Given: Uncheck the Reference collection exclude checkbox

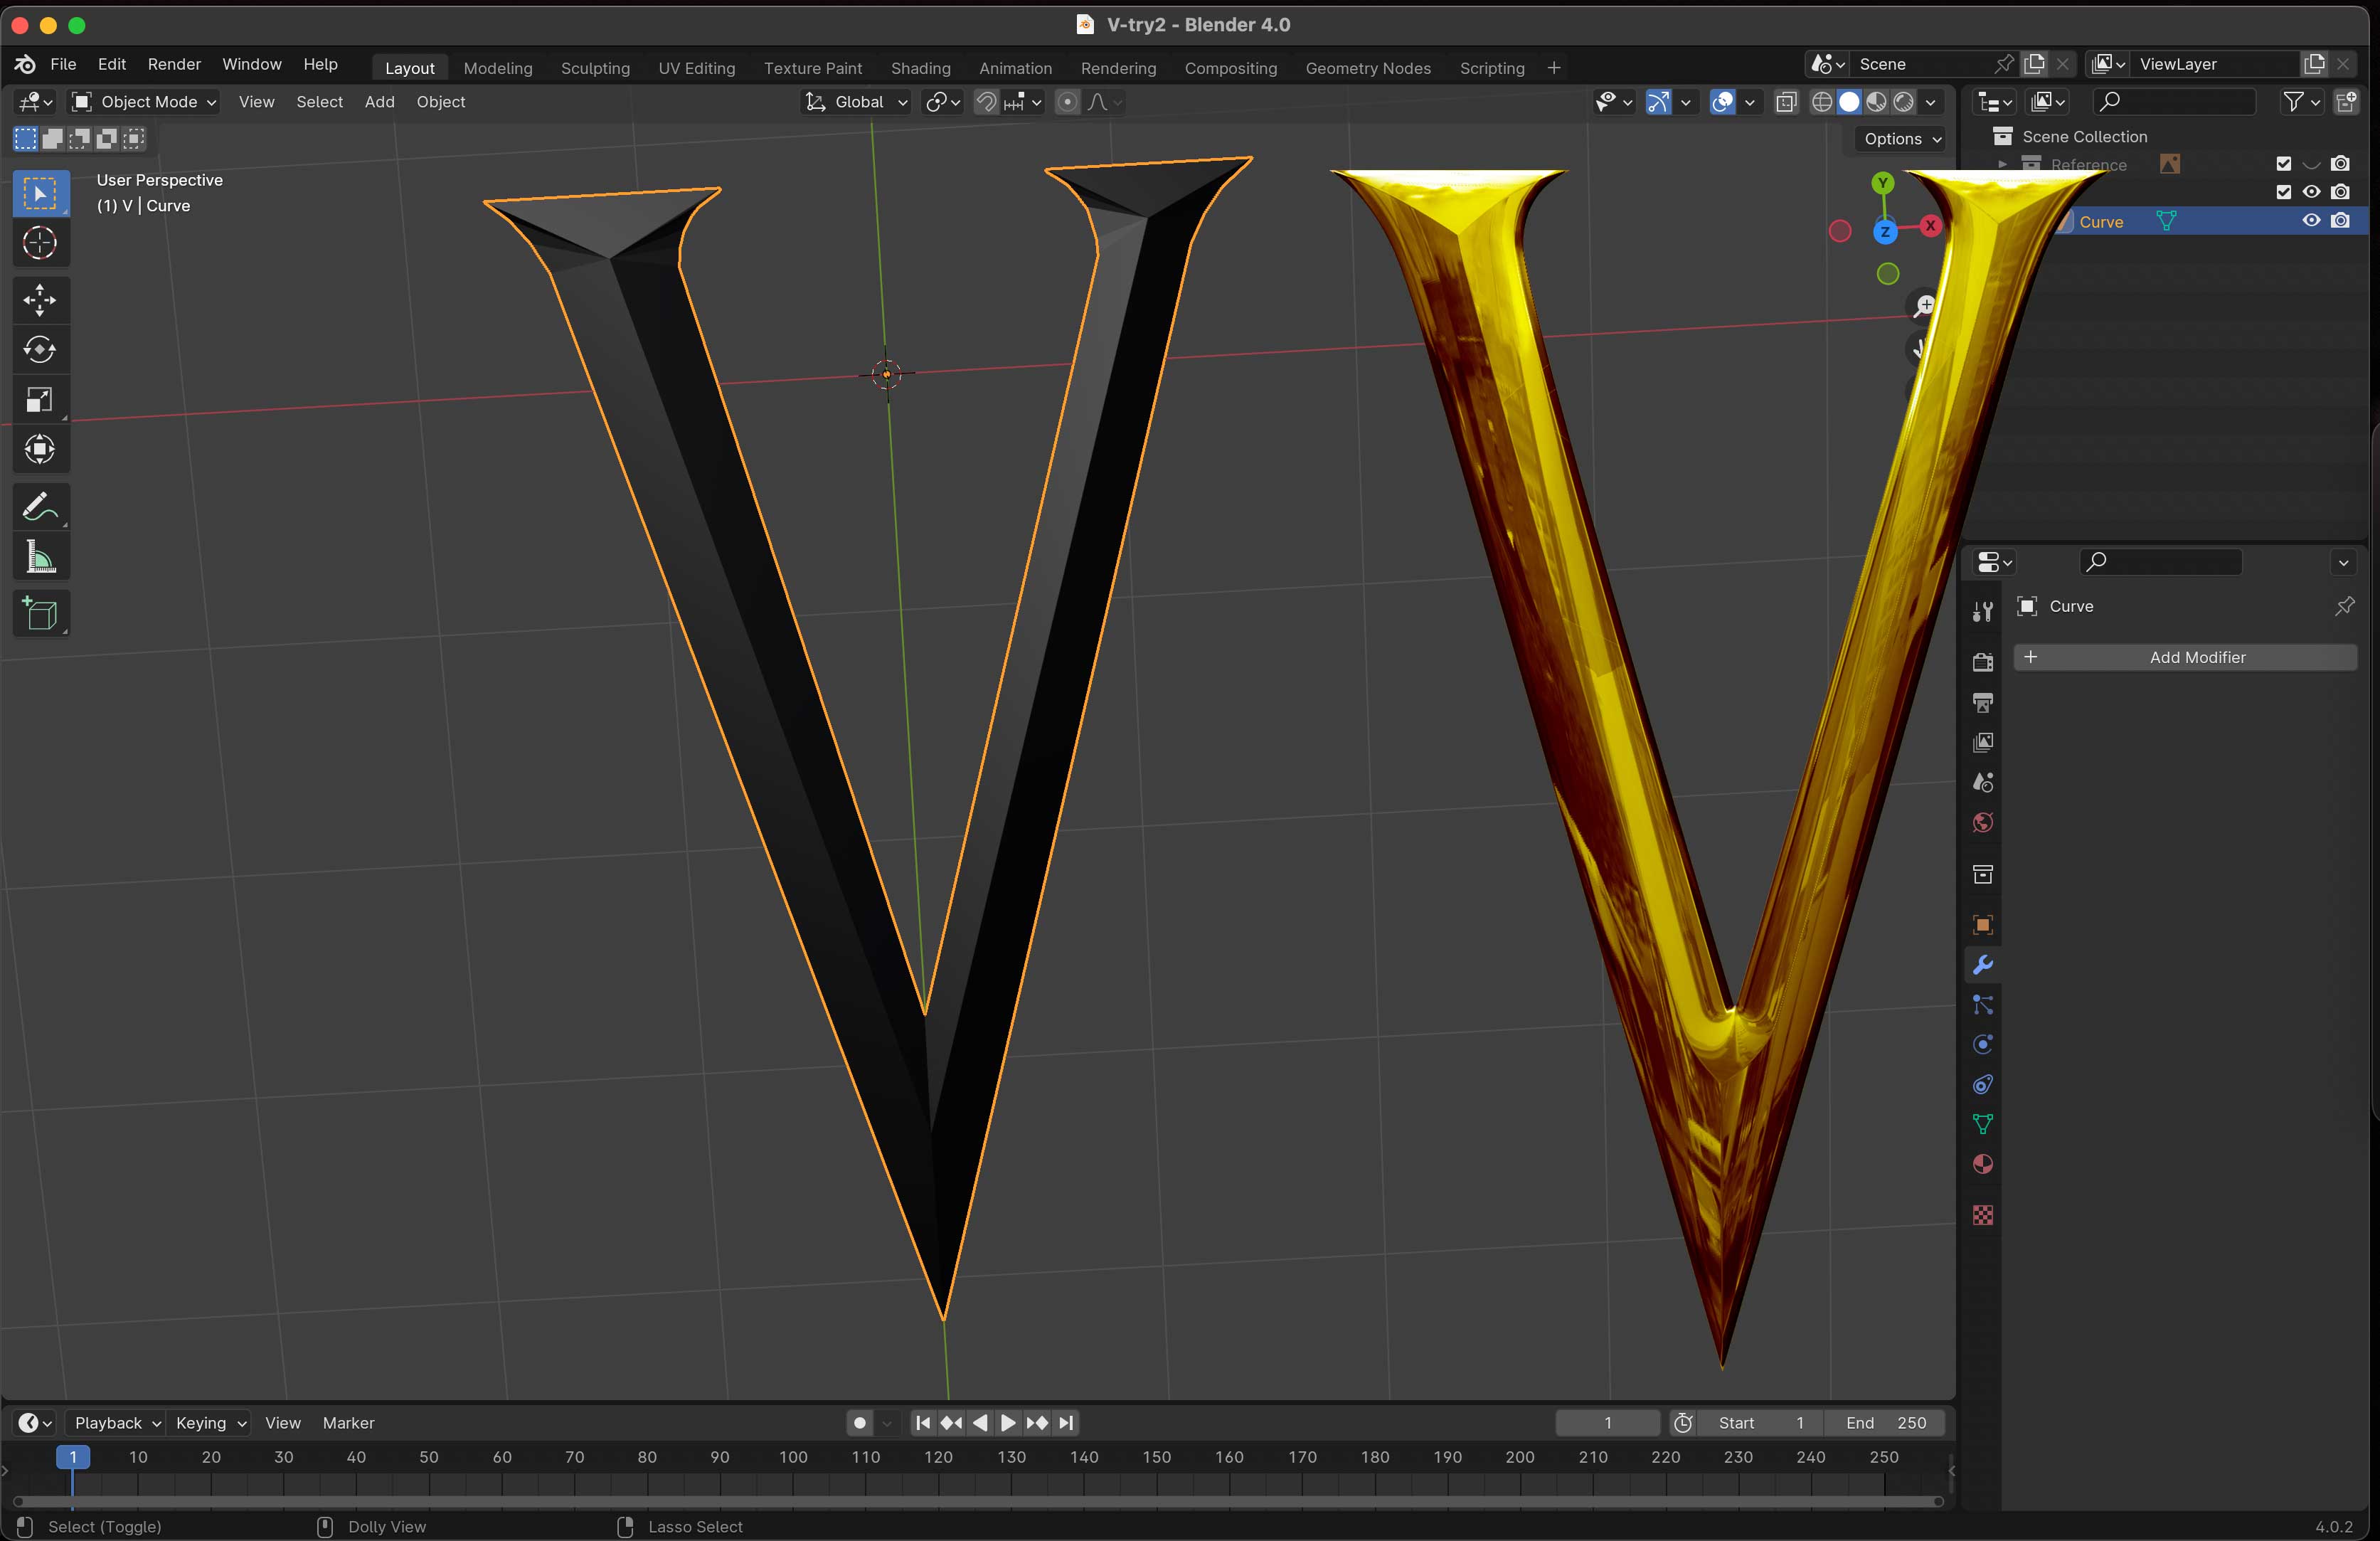Looking at the screenshot, I should (x=2283, y=164).
